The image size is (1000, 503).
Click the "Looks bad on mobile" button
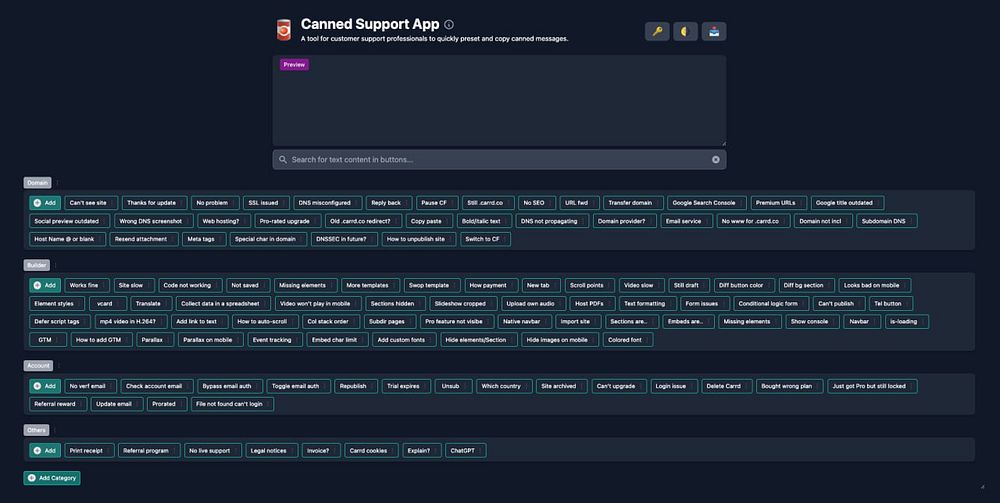coord(874,285)
